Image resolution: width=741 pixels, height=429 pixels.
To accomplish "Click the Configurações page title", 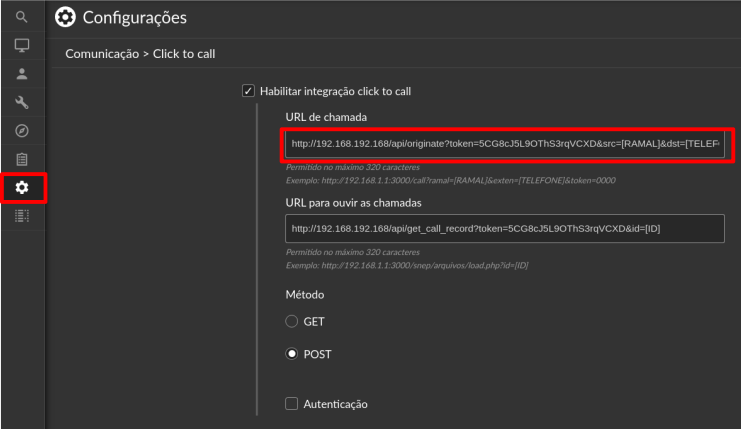I will pyautogui.click(x=135, y=17).
